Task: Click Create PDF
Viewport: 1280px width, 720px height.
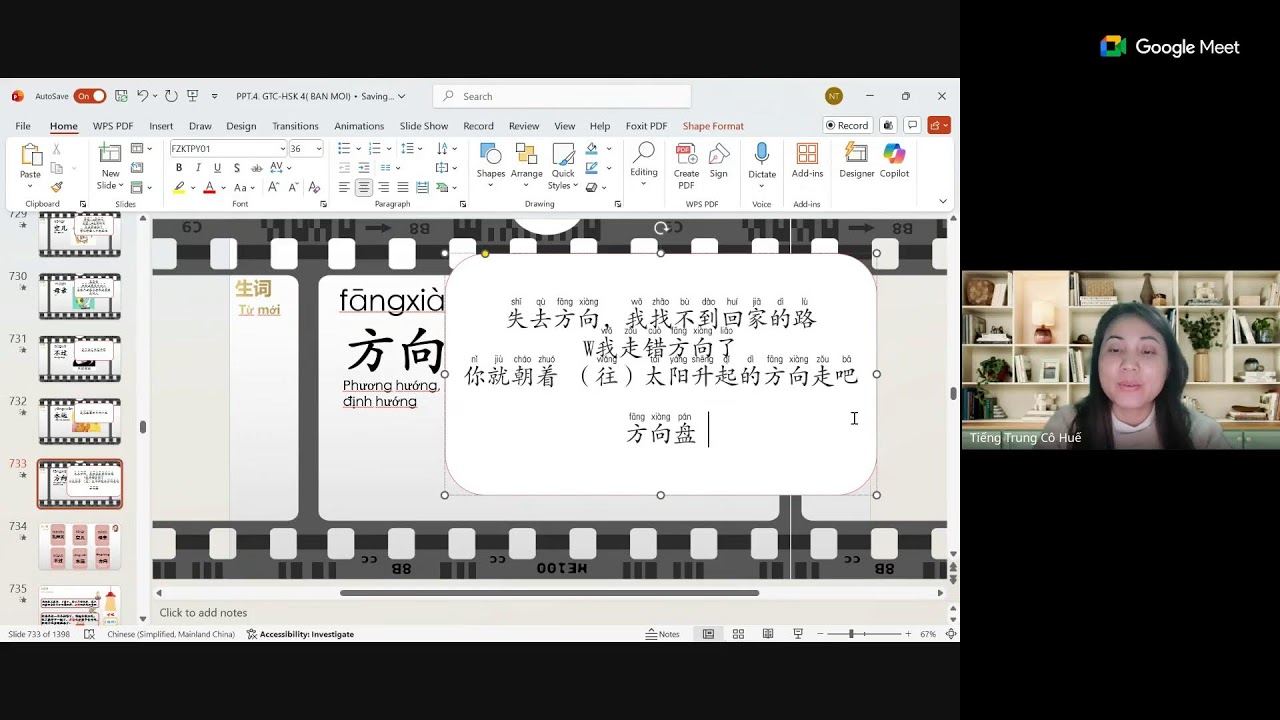Action: click(x=686, y=167)
